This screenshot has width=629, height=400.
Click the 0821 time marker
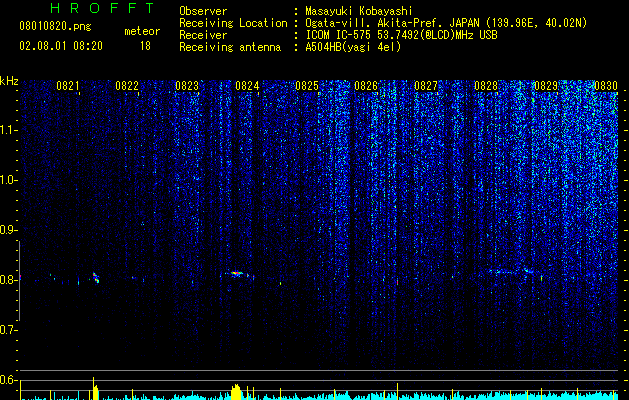[67, 86]
